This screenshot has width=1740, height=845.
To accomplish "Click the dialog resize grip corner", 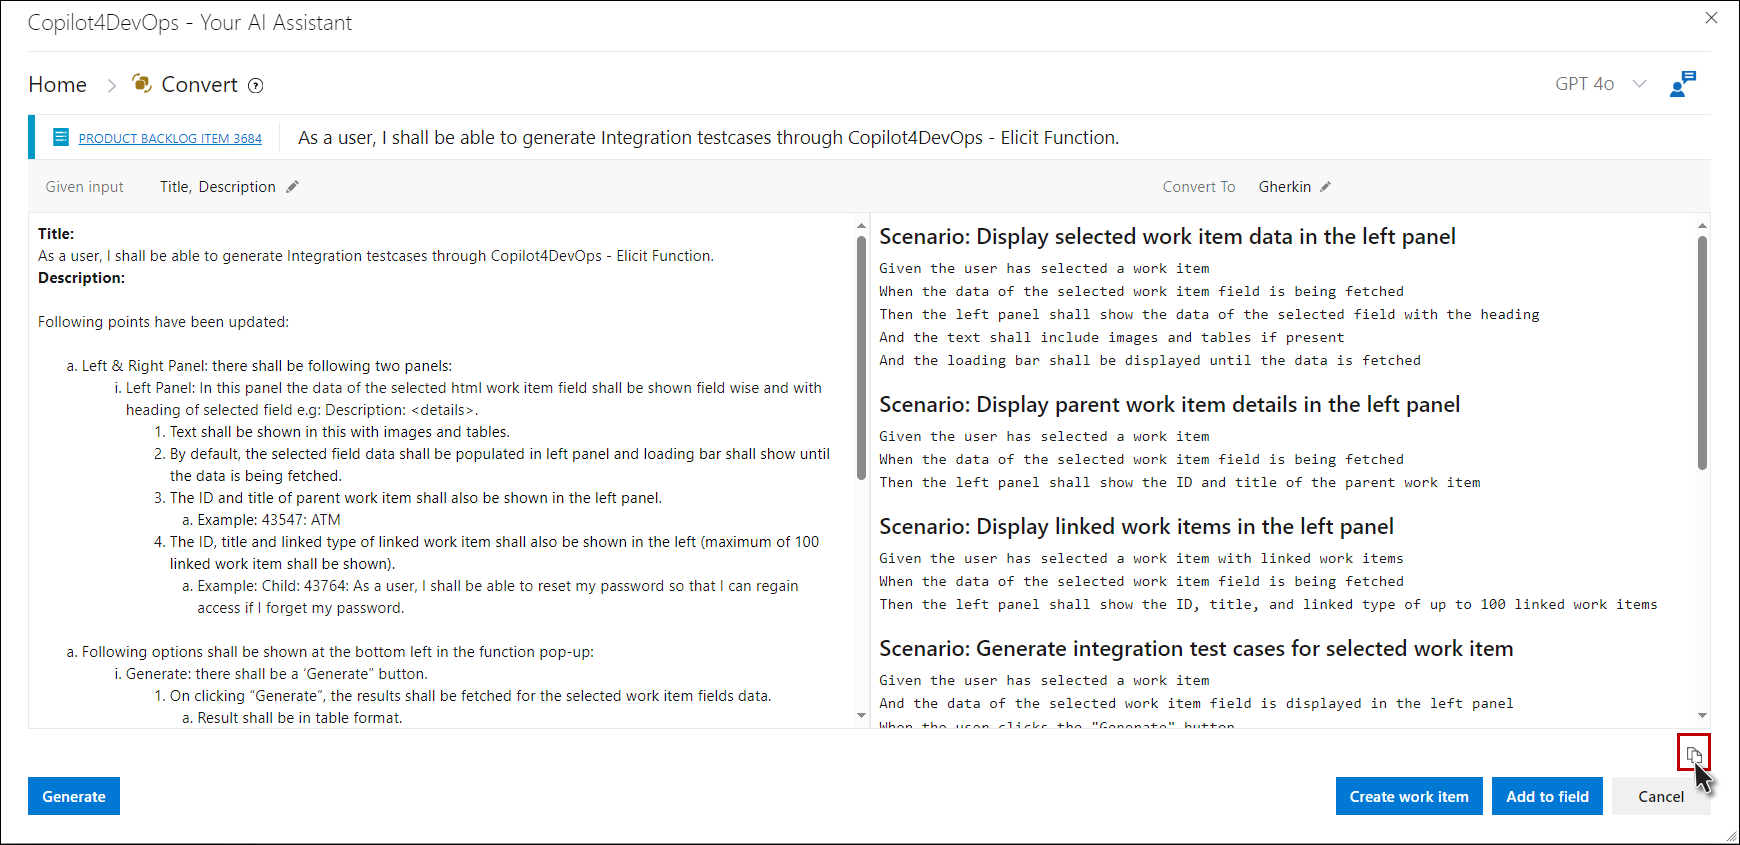I will coord(1731,836).
